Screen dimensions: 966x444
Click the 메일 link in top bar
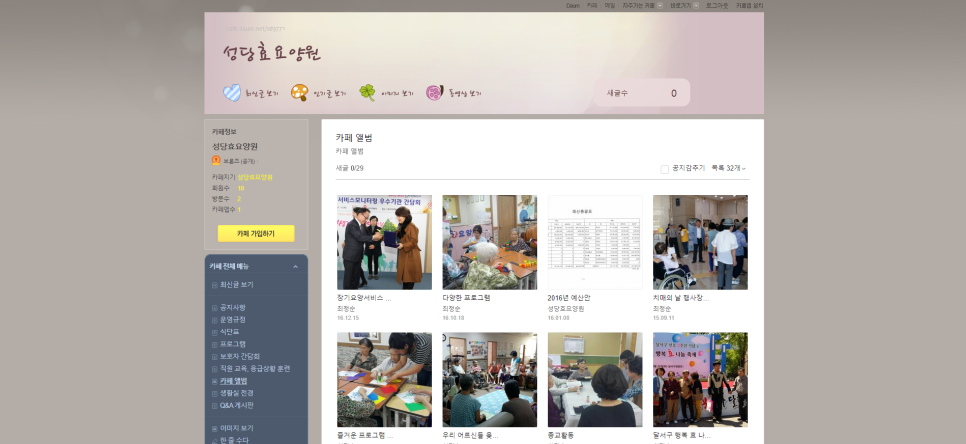click(x=609, y=6)
